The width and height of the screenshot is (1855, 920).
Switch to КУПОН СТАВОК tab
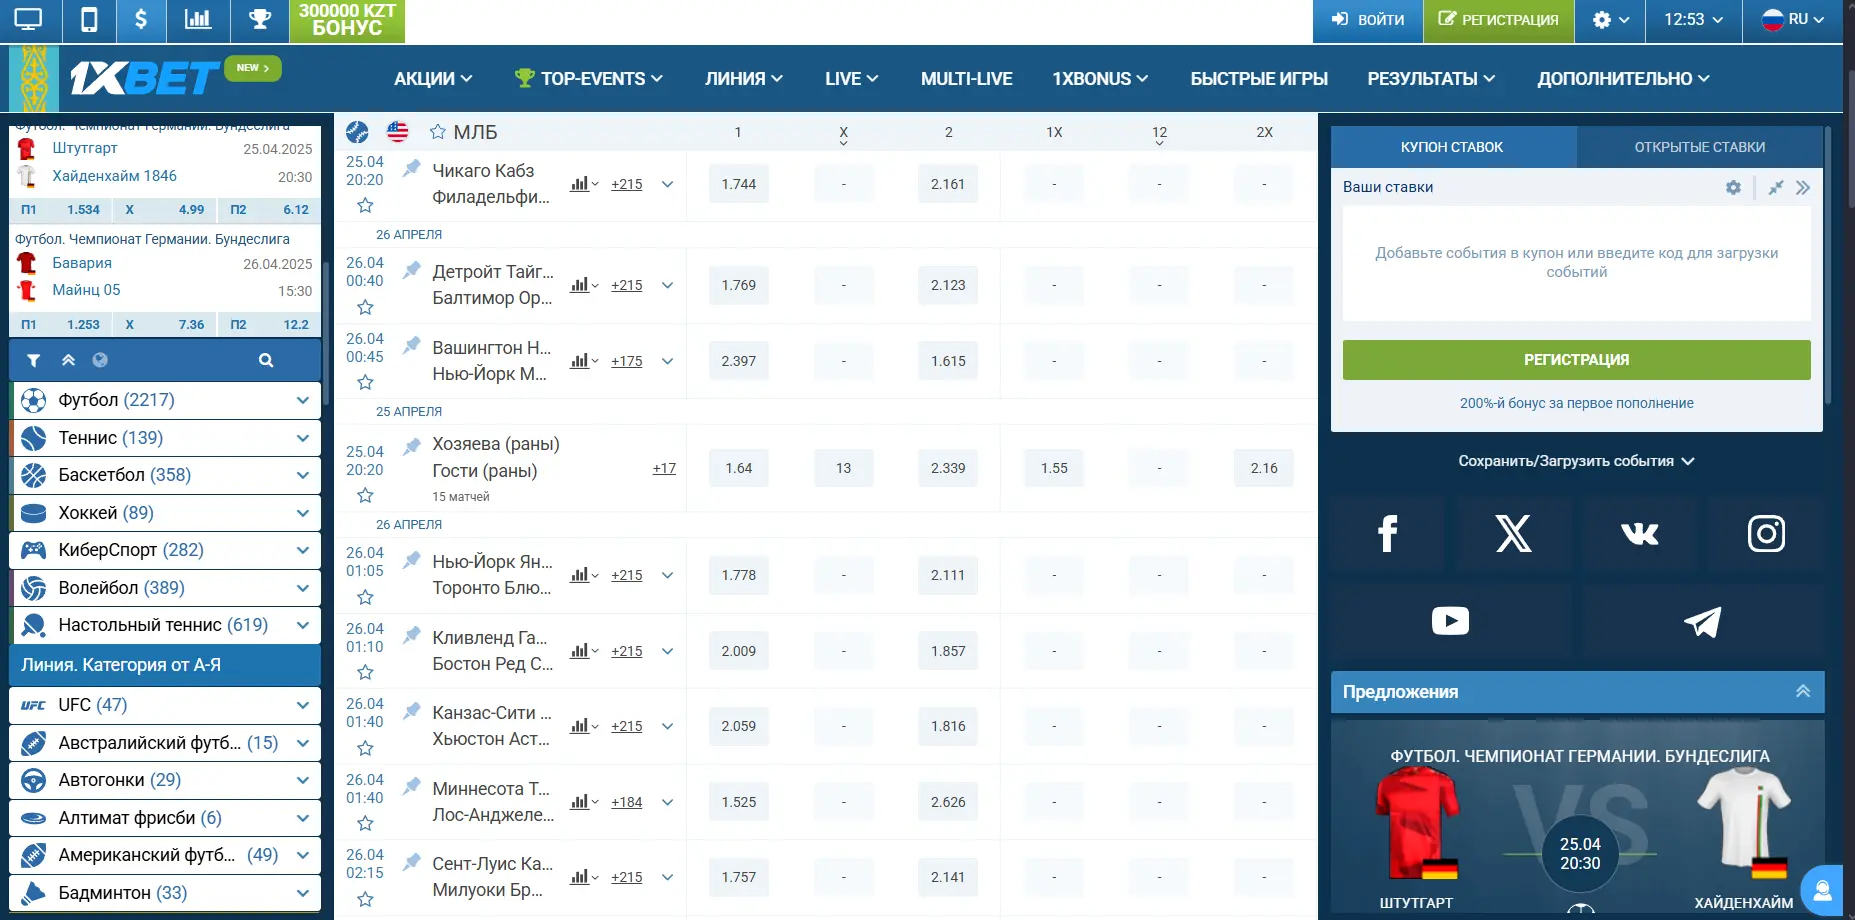pos(1452,147)
